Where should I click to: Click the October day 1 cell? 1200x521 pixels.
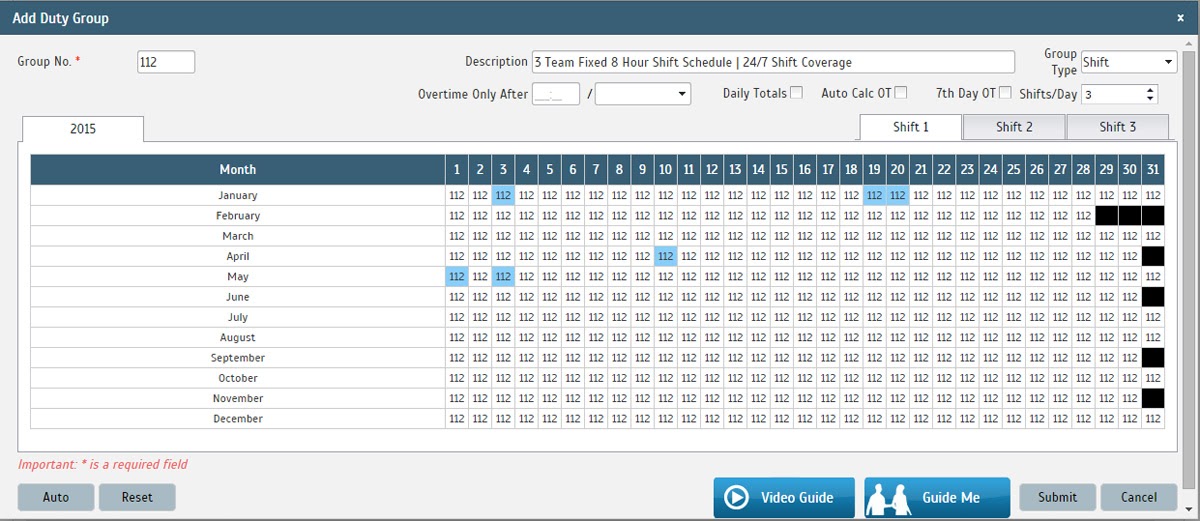pos(457,378)
